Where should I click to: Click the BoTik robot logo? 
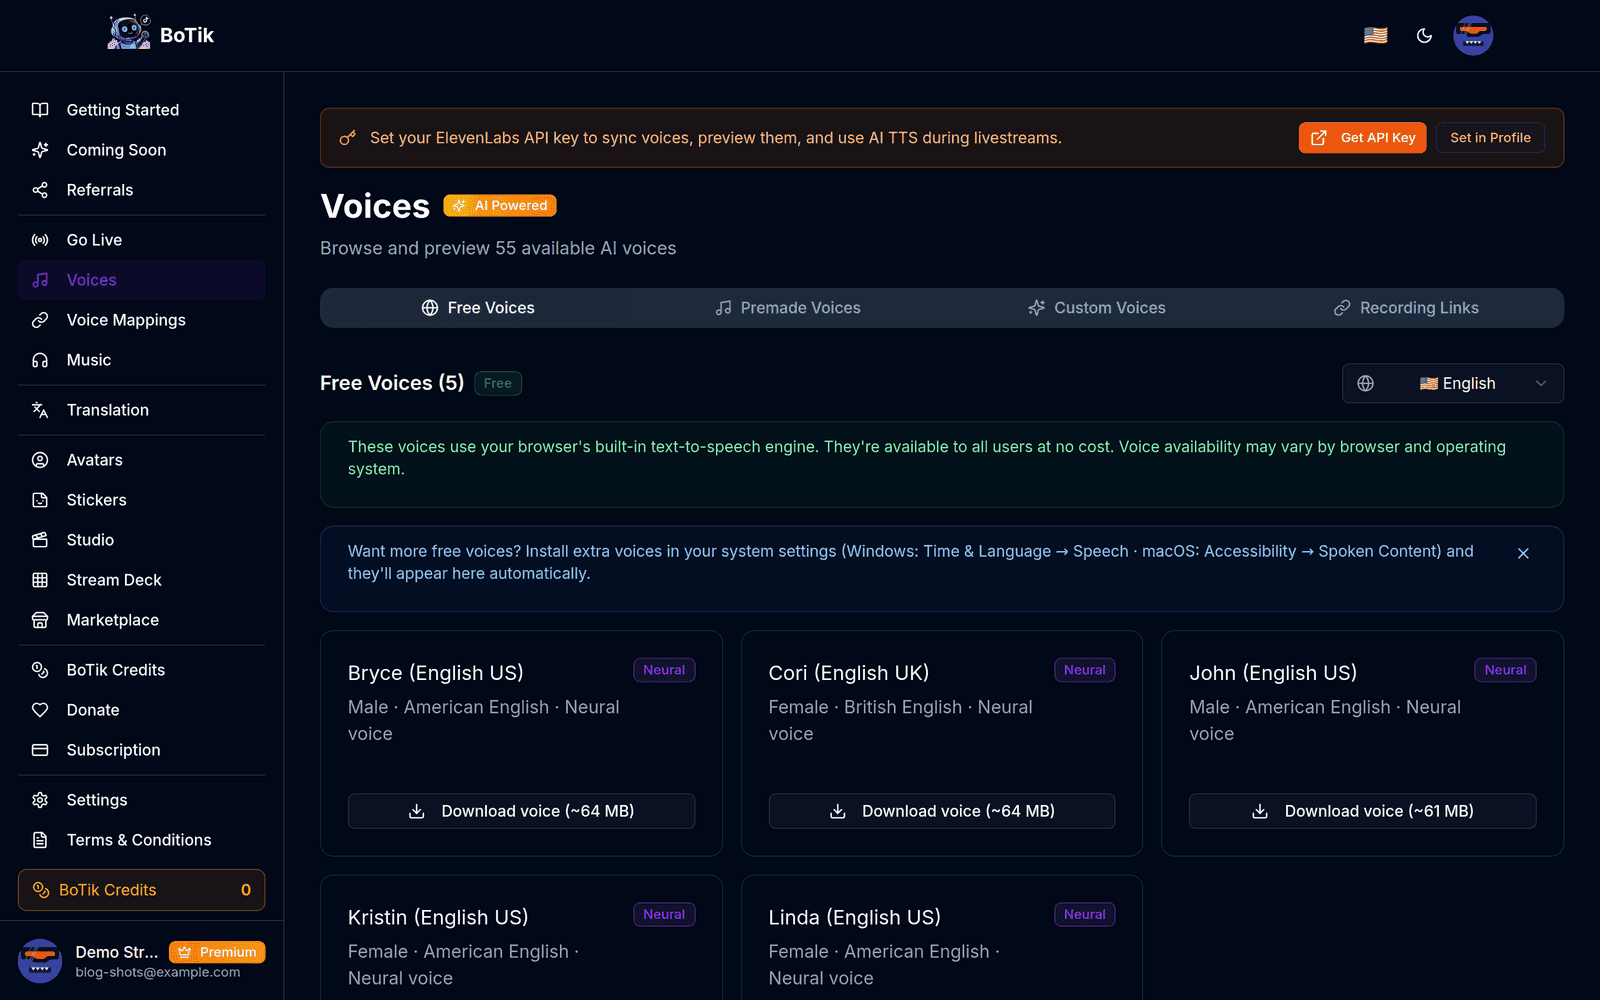click(x=129, y=33)
